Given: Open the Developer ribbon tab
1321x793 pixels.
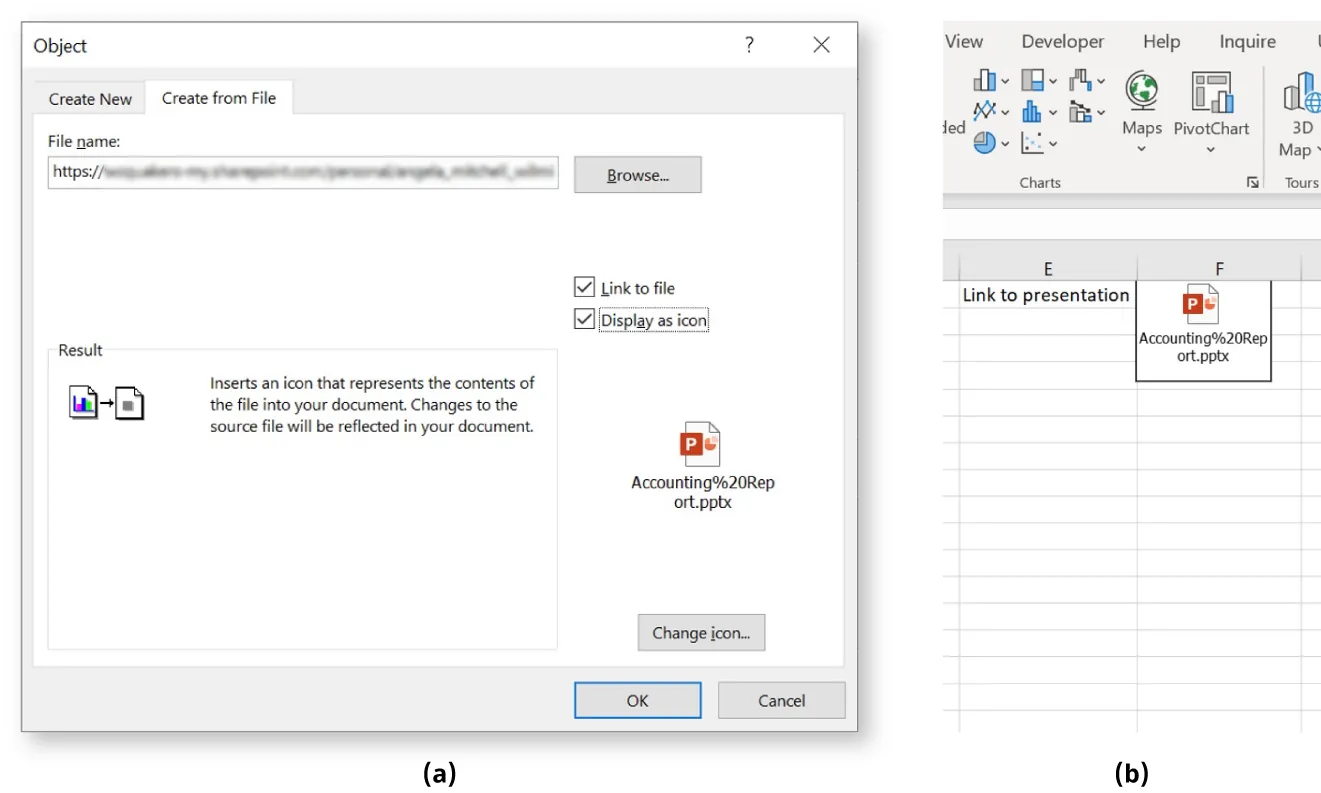Looking at the screenshot, I should (1062, 41).
